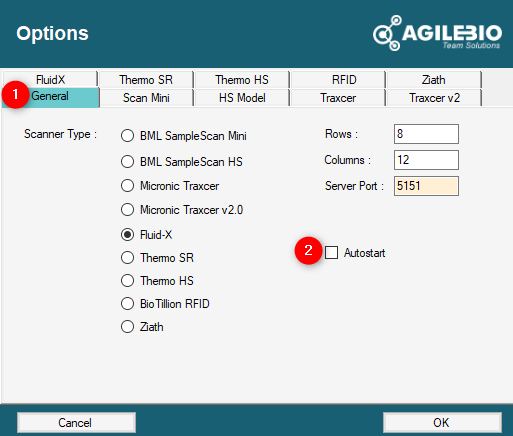Click the Cancel button

[76, 423]
